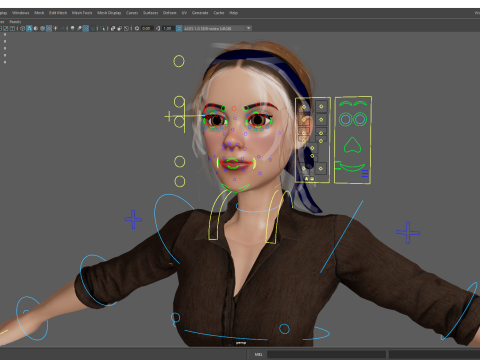This screenshot has width=480, height=360.
Task: Select the bottom-right boxed diamond slider control
Action: 321,169
